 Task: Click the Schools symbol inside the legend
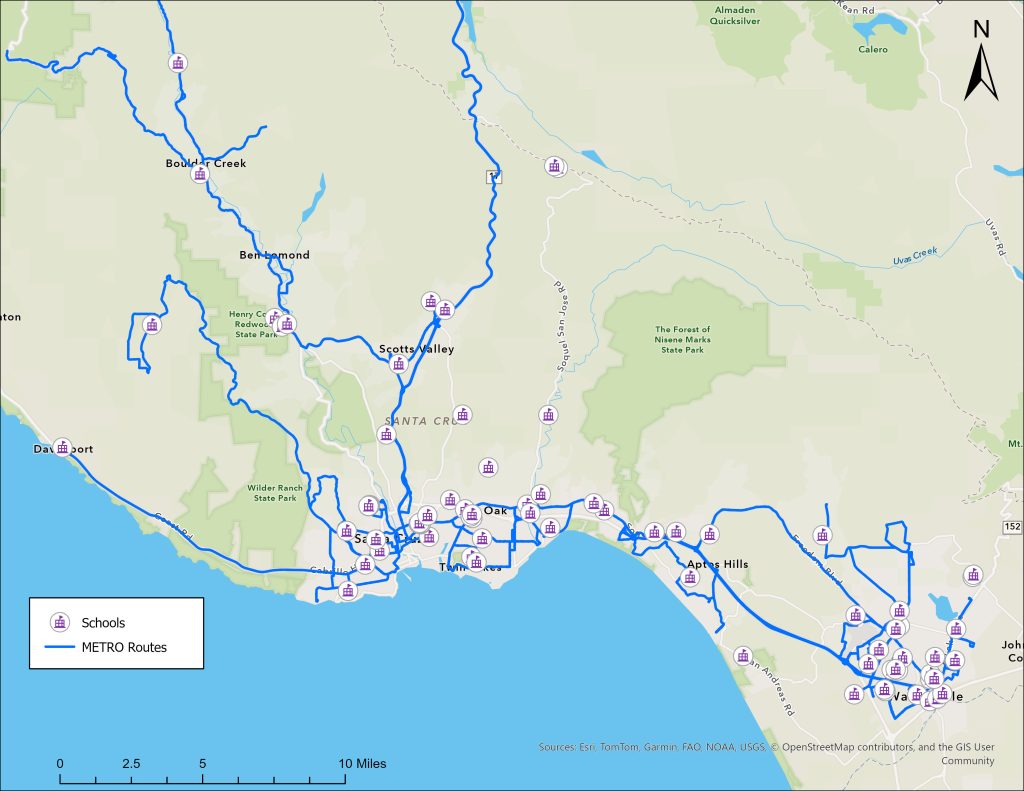pyautogui.click(x=59, y=622)
